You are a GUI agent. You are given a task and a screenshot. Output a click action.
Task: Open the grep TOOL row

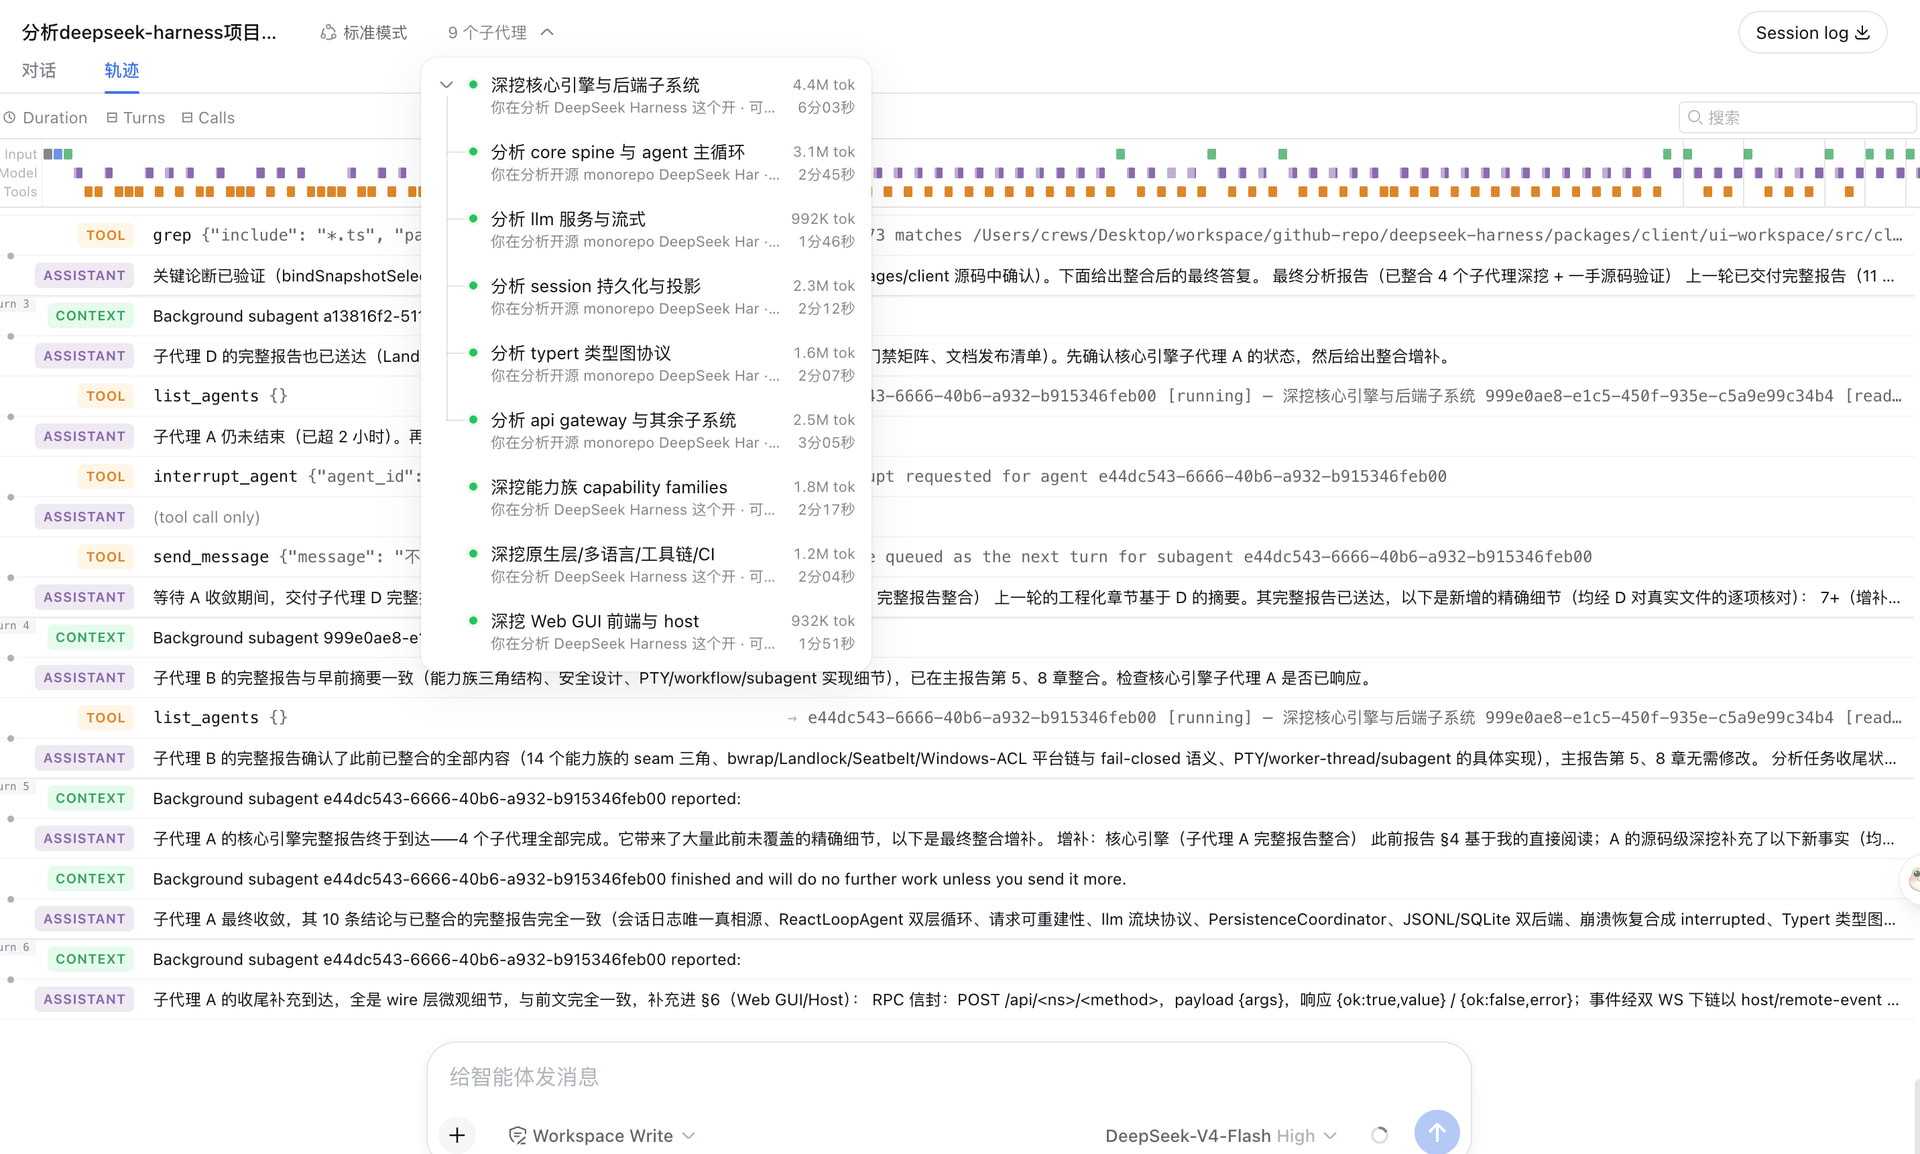960,235
